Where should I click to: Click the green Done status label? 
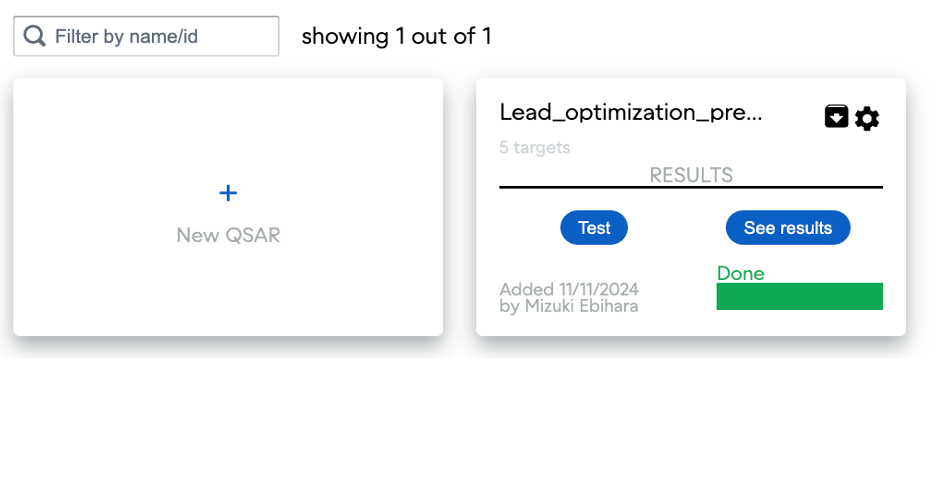tap(740, 273)
